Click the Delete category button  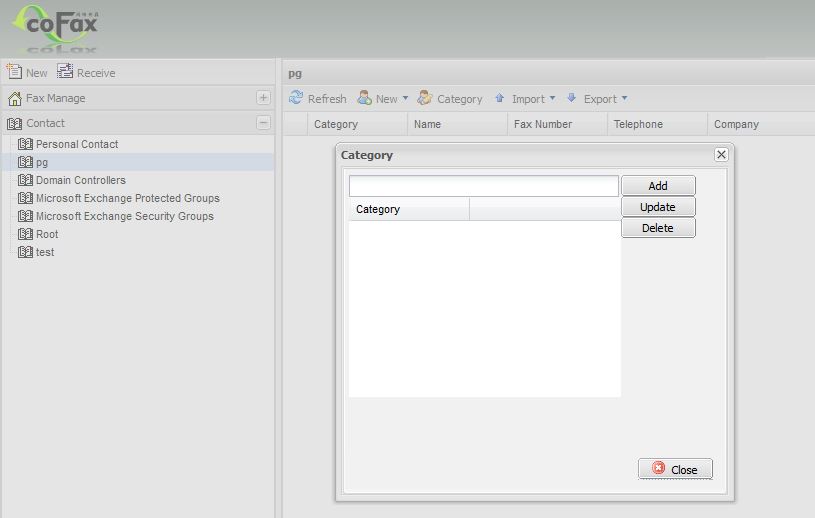(658, 228)
